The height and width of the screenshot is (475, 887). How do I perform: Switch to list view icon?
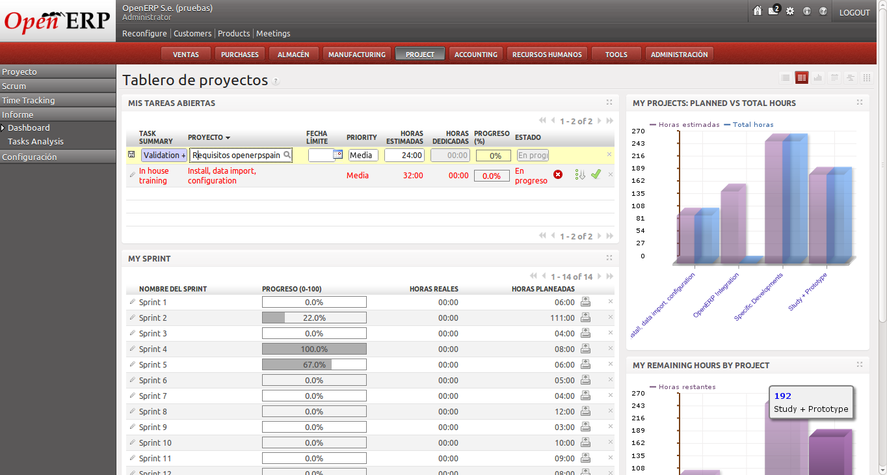[x=785, y=78]
